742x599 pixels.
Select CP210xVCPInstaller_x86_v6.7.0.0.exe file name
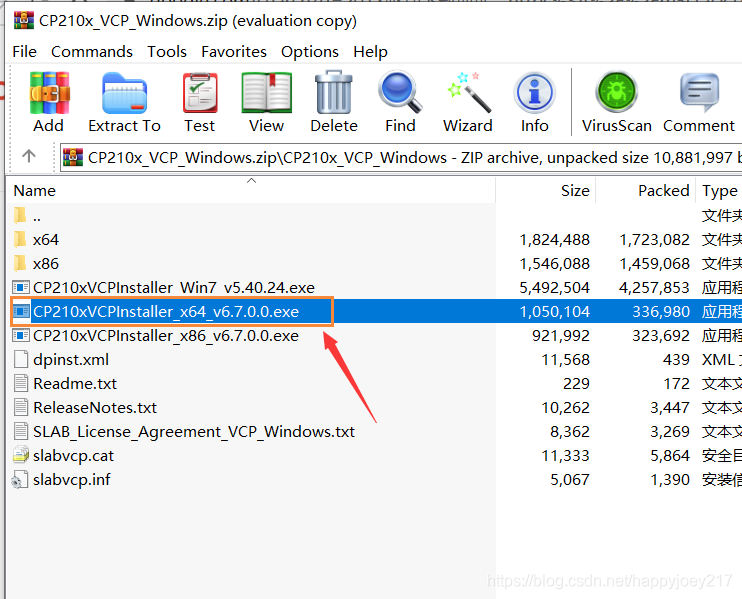point(166,335)
